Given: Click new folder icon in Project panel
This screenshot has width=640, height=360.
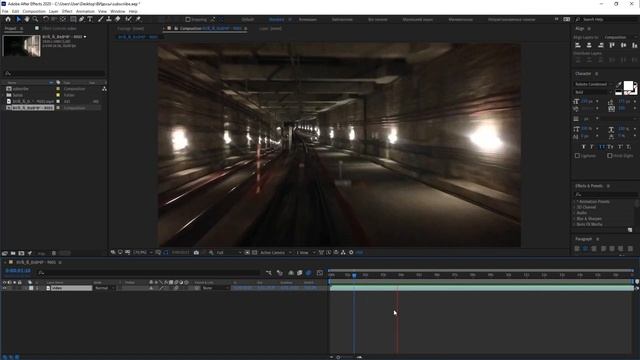Looking at the screenshot, I should coord(13,253).
